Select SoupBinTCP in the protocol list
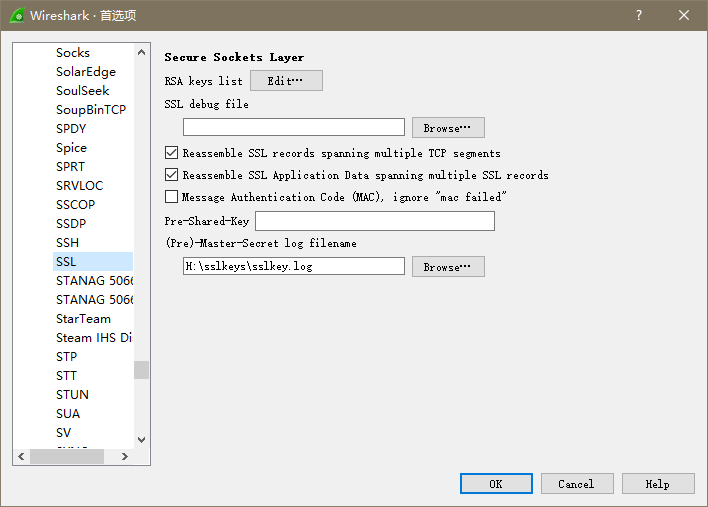708x507 pixels. (90, 110)
